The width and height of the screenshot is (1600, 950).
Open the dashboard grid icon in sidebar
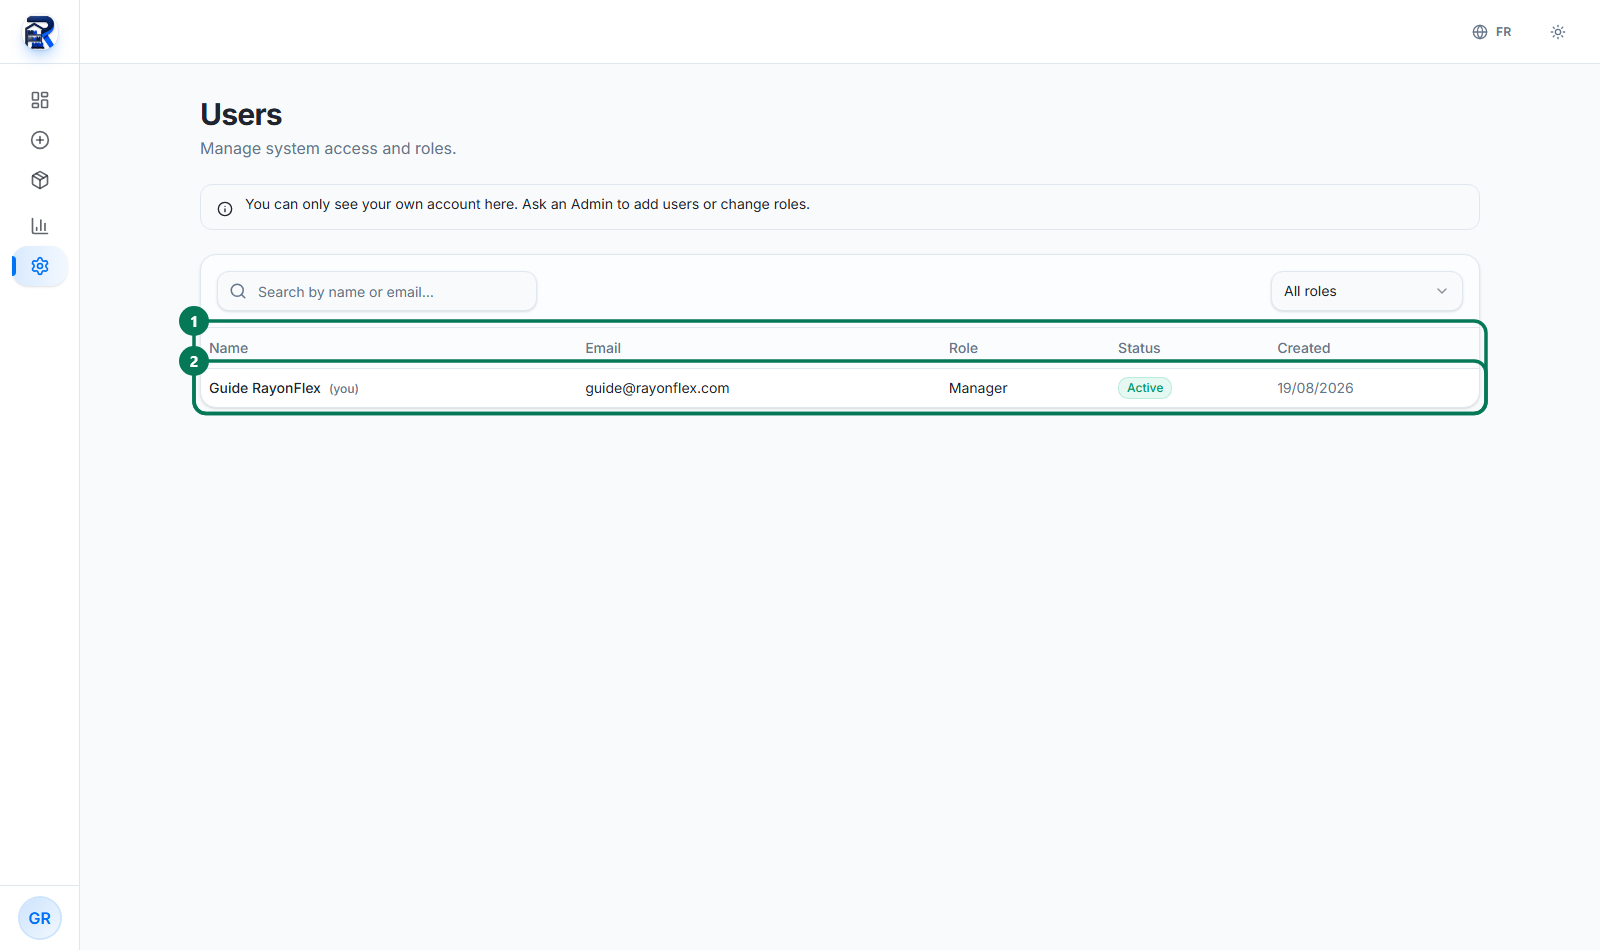[40, 100]
